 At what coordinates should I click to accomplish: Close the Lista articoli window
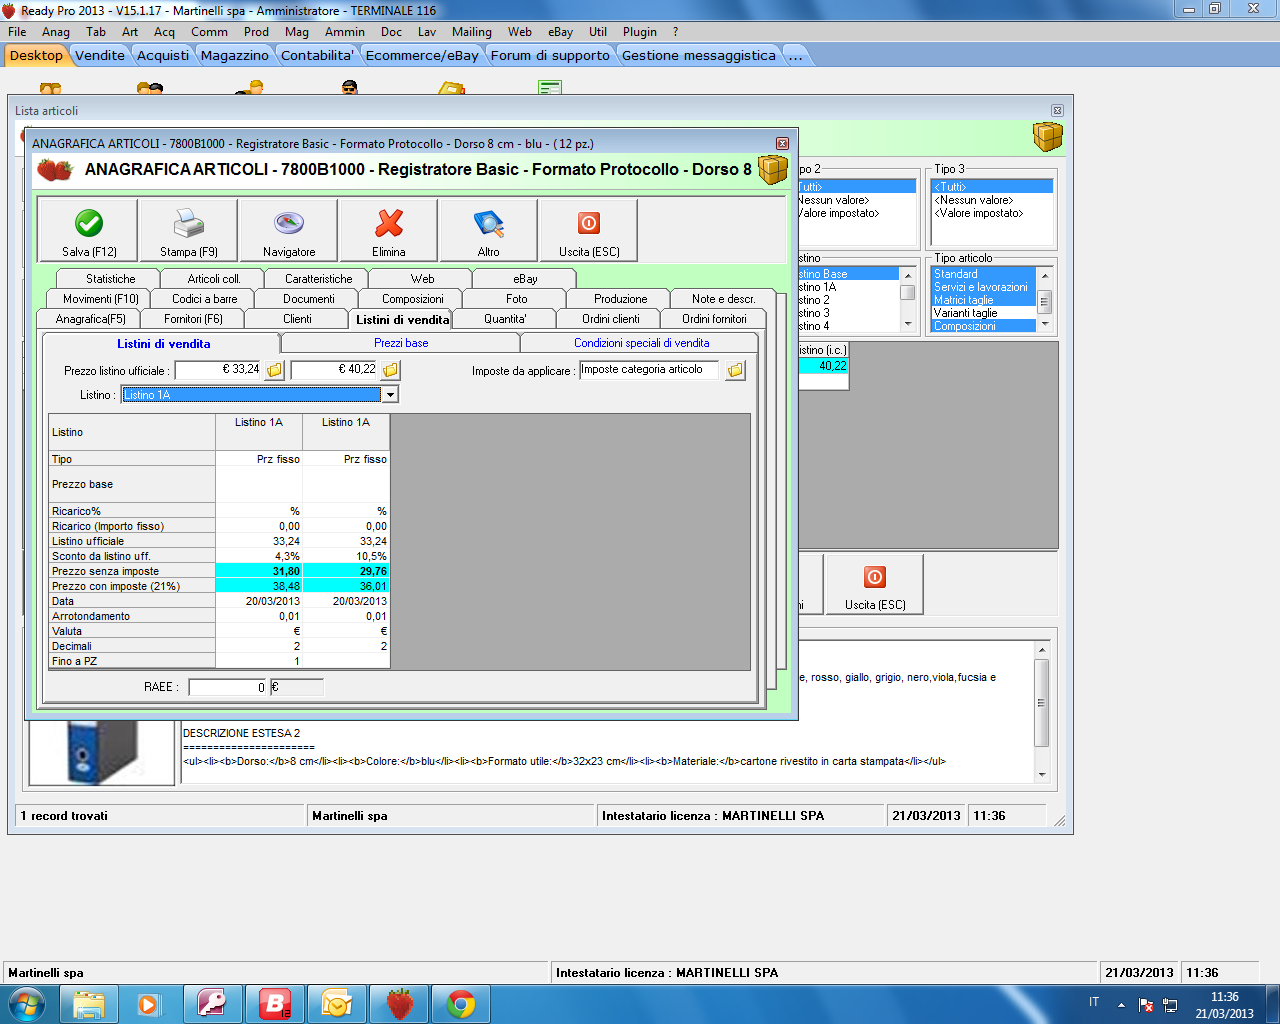click(x=1057, y=111)
